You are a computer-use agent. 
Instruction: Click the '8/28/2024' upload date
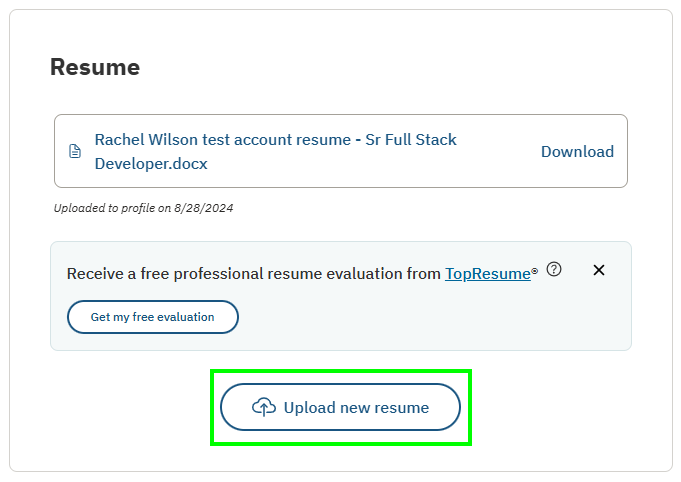[x=208, y=209]
